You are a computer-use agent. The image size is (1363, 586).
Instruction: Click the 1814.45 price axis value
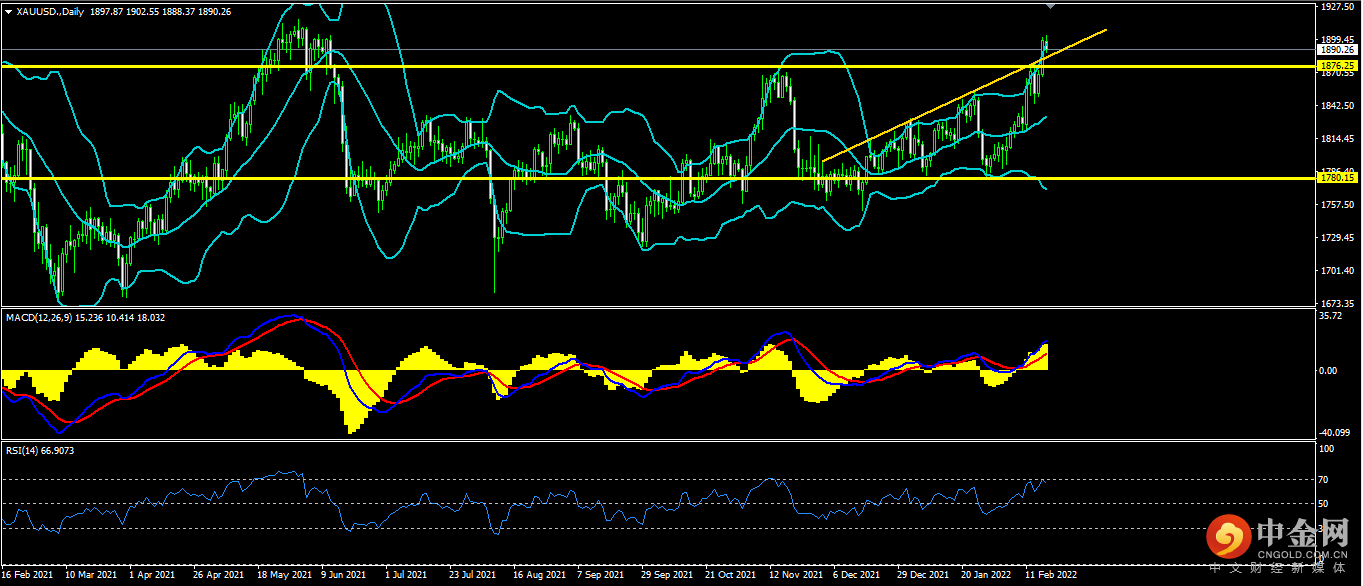coord(1336,138)
